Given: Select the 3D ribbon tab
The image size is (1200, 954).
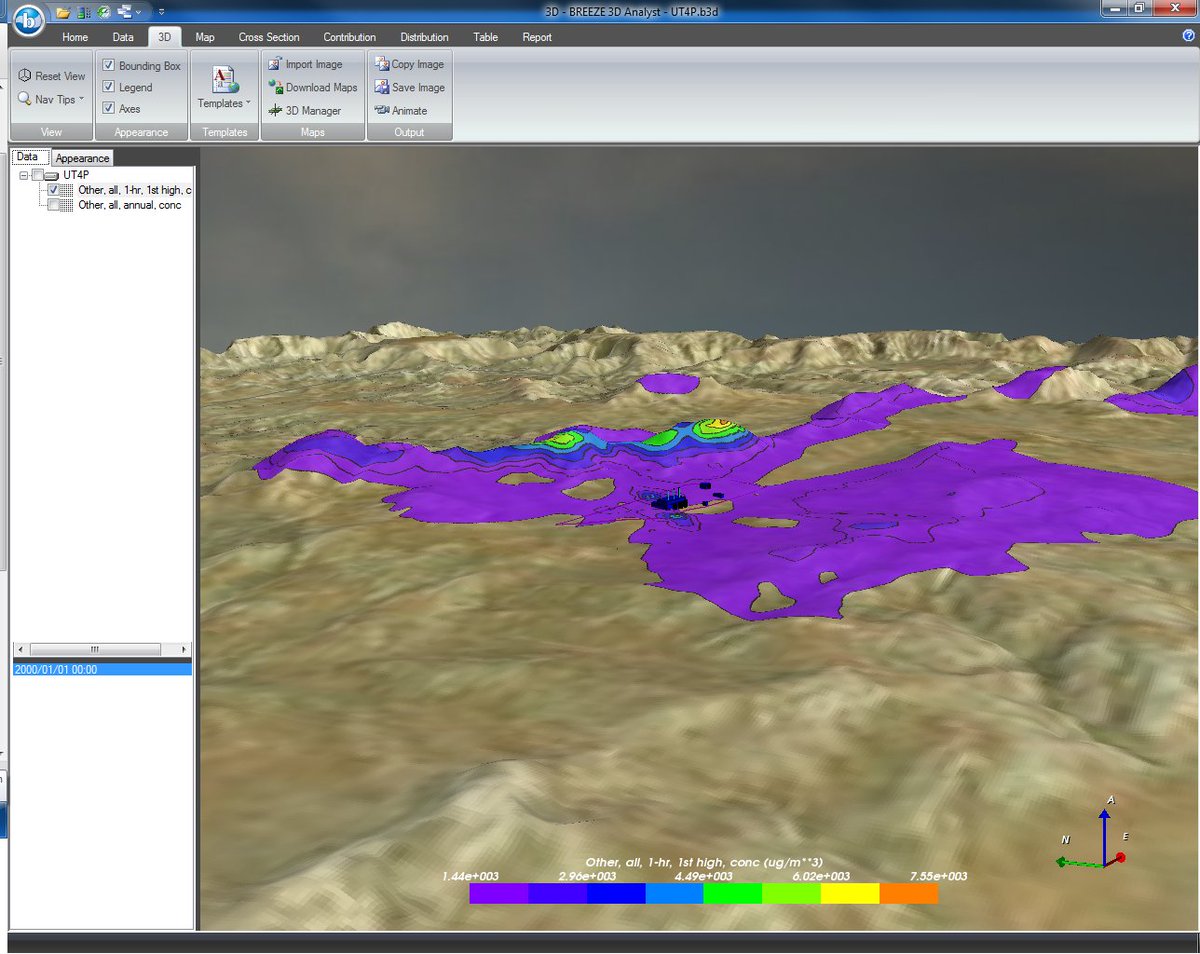Looking at the screenshot, I should click(165, 37).
